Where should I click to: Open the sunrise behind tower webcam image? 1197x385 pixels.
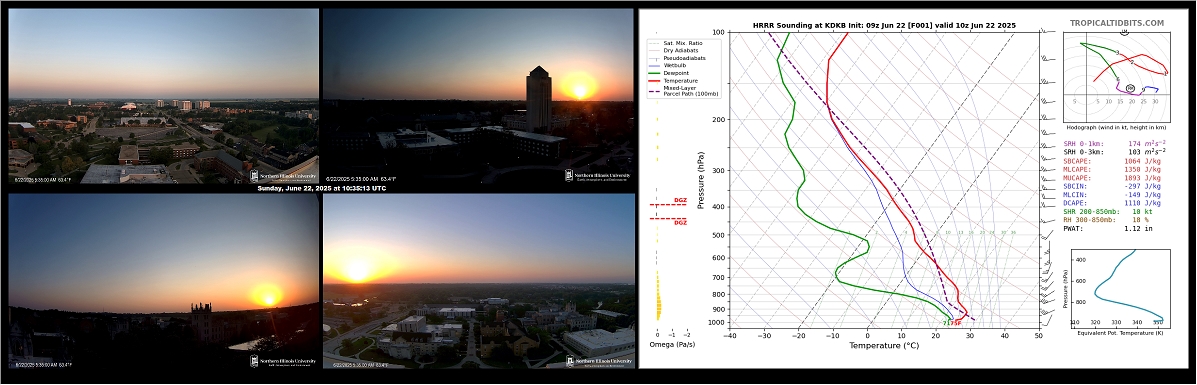[x=479, y=96]
